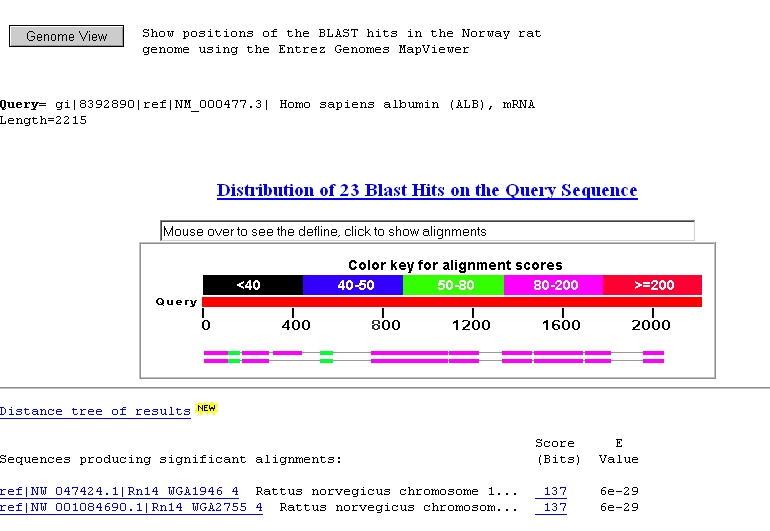This screenshot has width=770, height=531.
Task: Click the 'Homo sapiens albumin (ALB), mRNA' query text
Action: [407, 104]
